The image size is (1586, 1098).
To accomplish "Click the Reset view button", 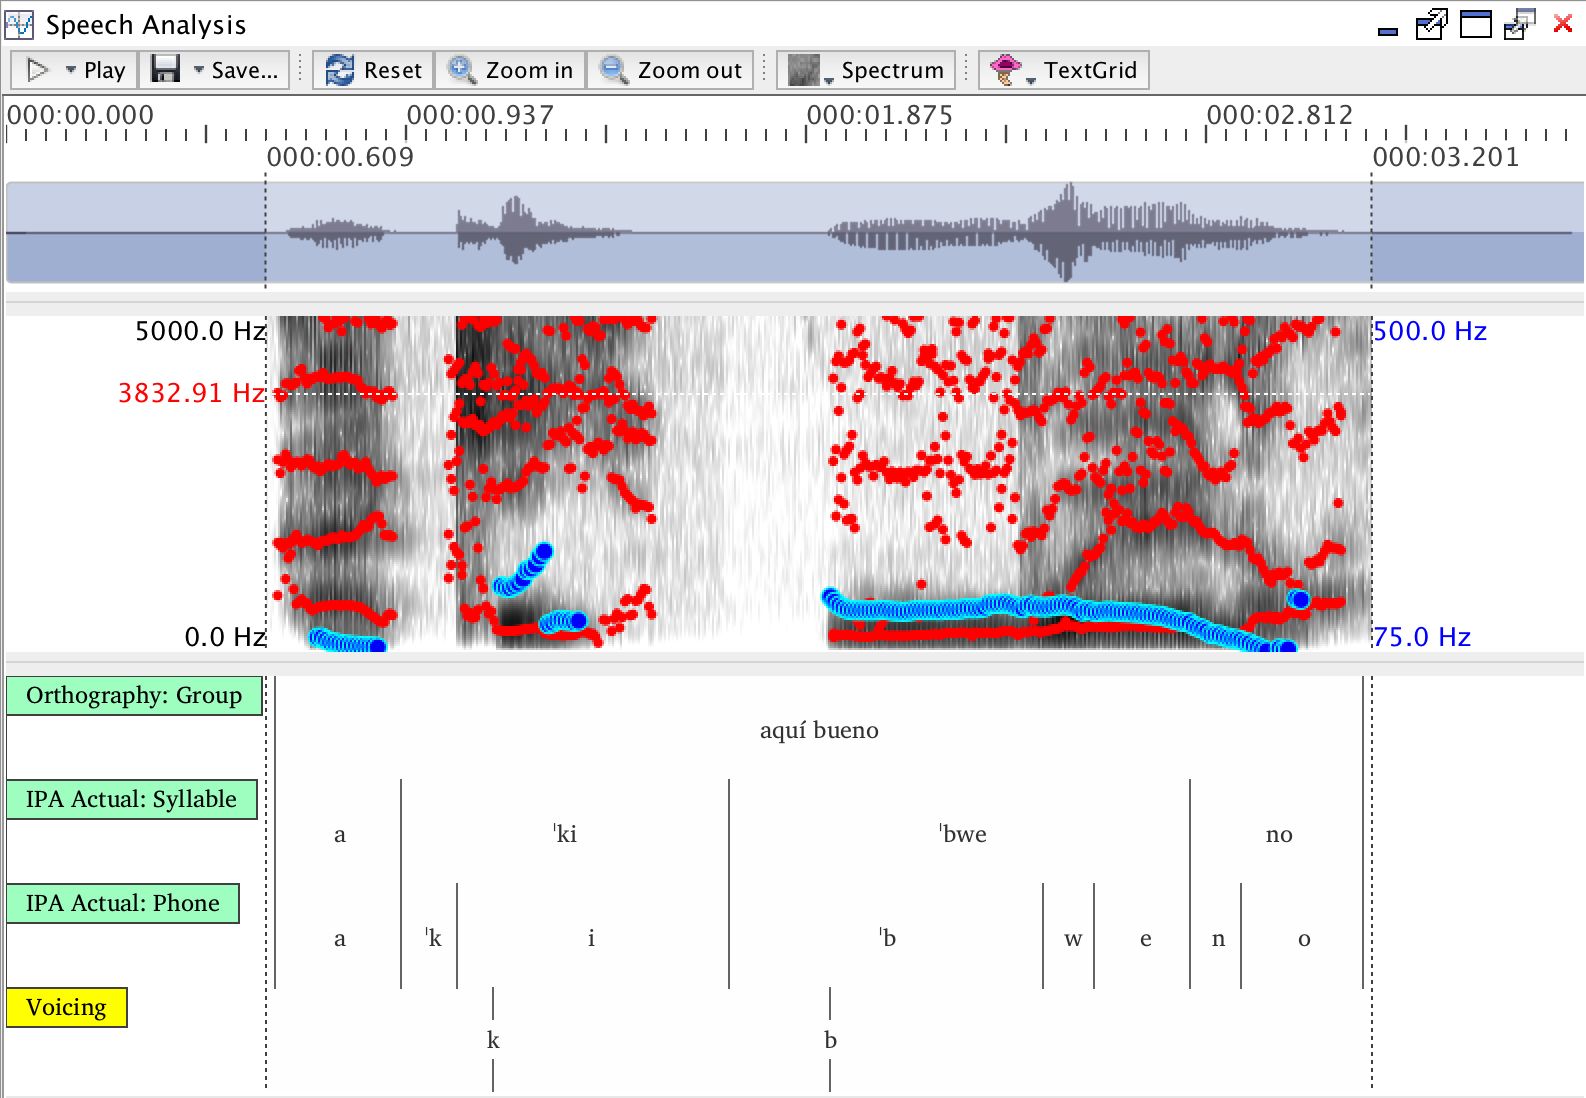I will point(374,70).
